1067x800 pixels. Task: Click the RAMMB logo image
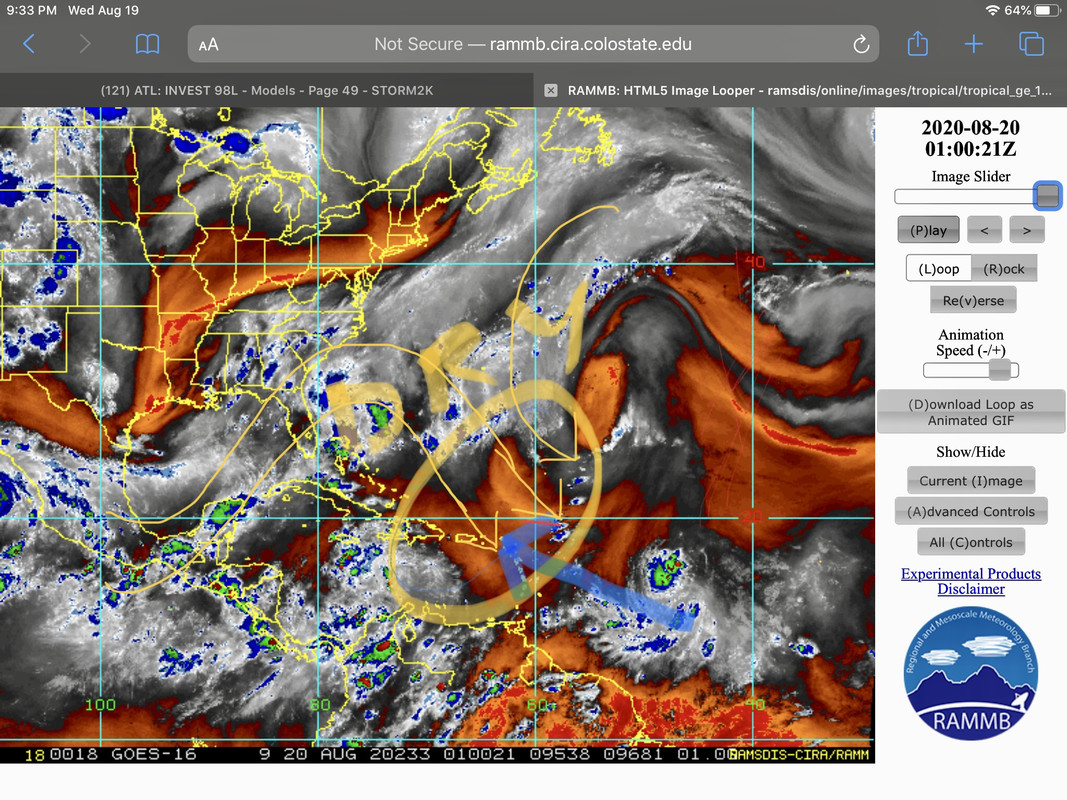tap(971, 673)
